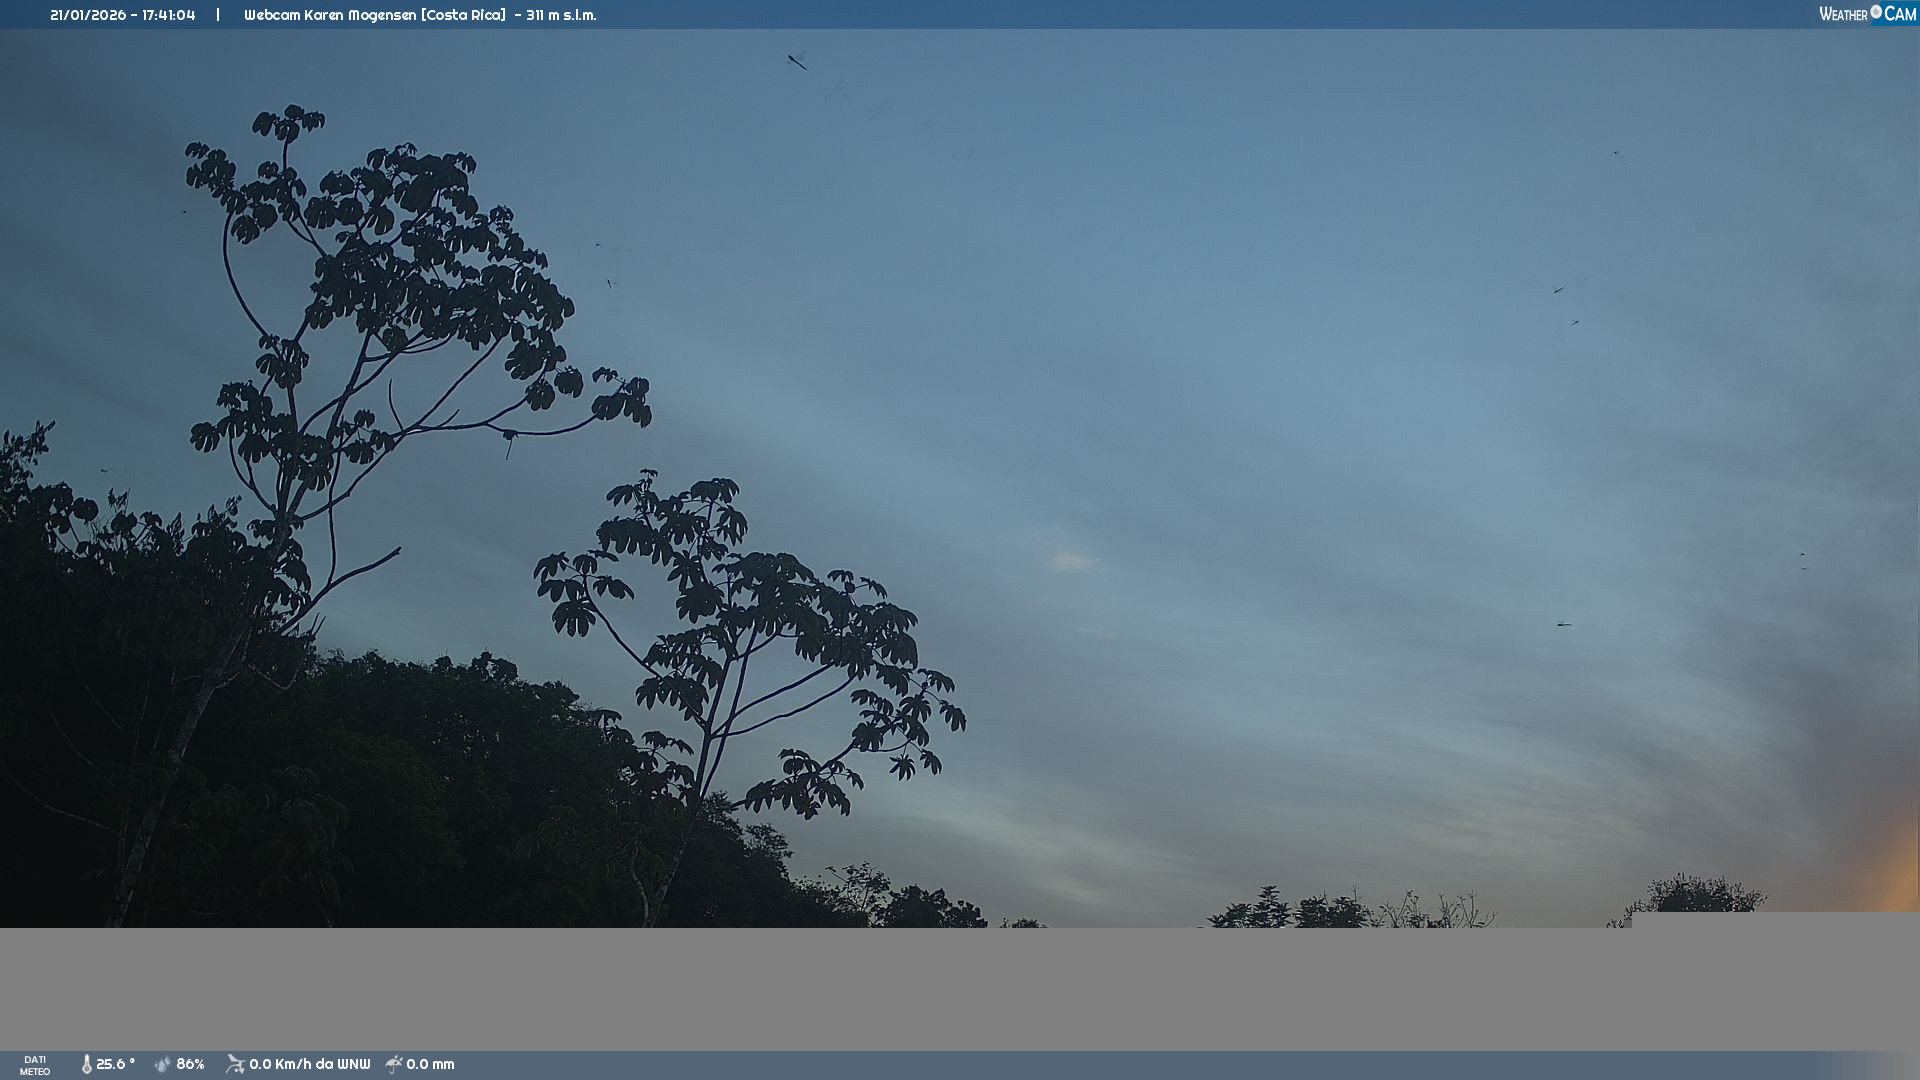Click the WeatherCam logo
Image resolution: width=1920 pixels, height=1080 pixels.
(x=1867, y=14)
